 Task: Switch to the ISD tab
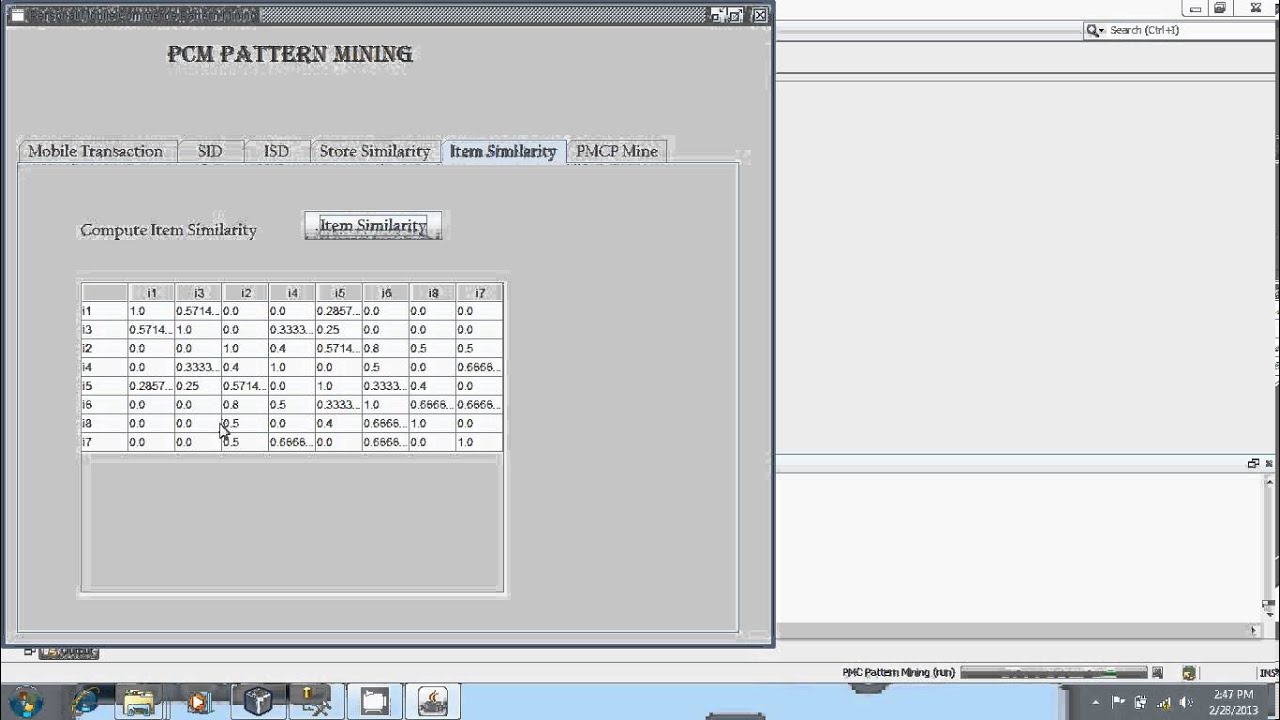[276, 151]
